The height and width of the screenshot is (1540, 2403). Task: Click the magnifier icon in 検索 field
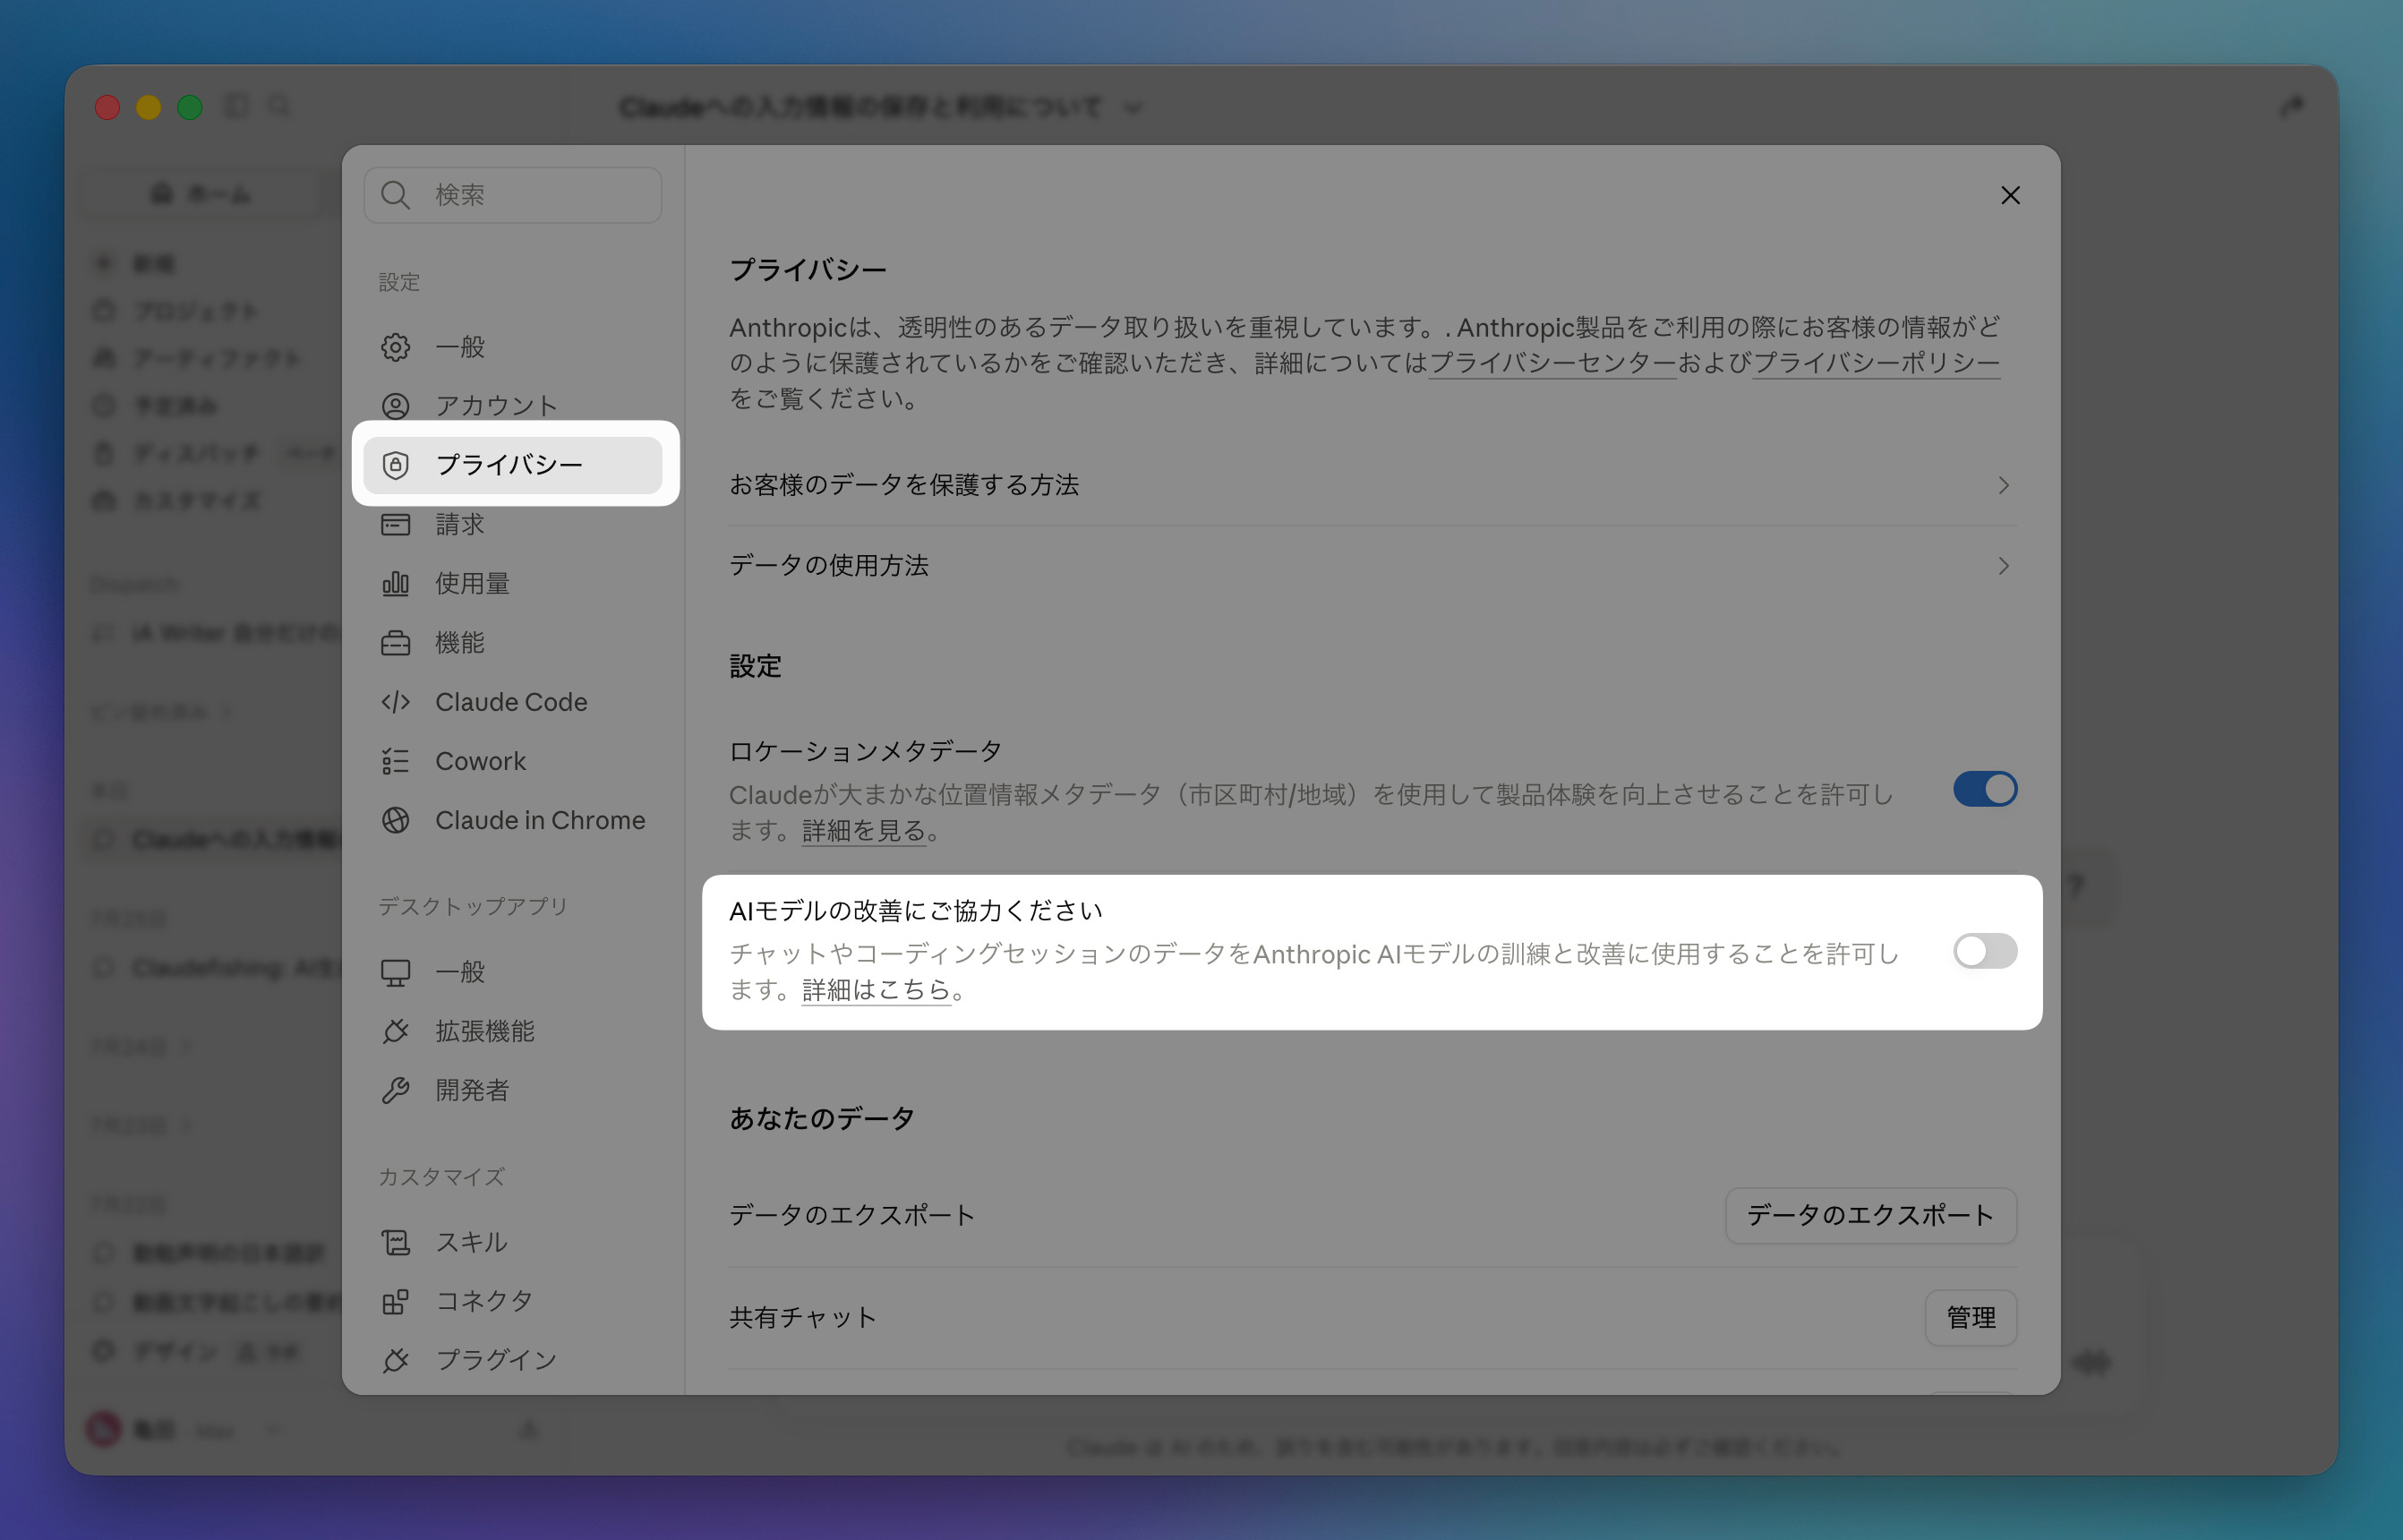pyautogui.click(x=396, y=195)
